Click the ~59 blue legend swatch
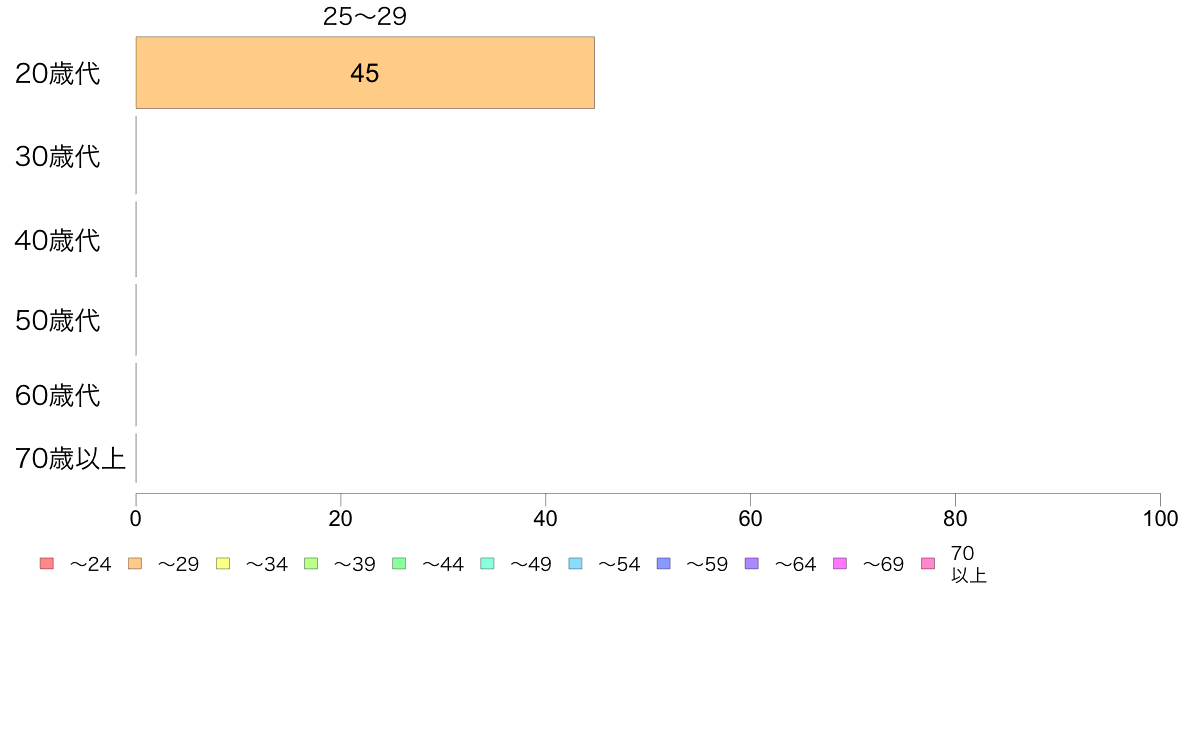This screenshot has height=736, width=1188. click(x=664, y=563)
